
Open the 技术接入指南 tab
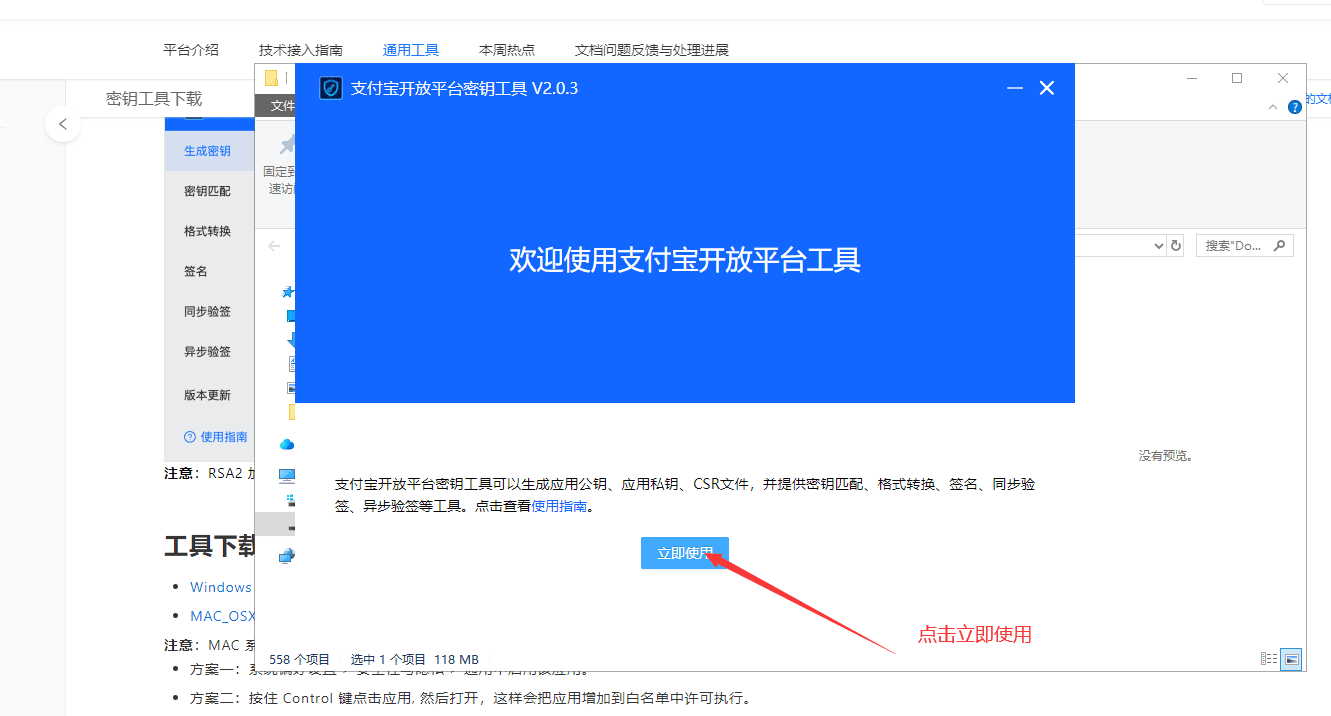tap(301, 49)
